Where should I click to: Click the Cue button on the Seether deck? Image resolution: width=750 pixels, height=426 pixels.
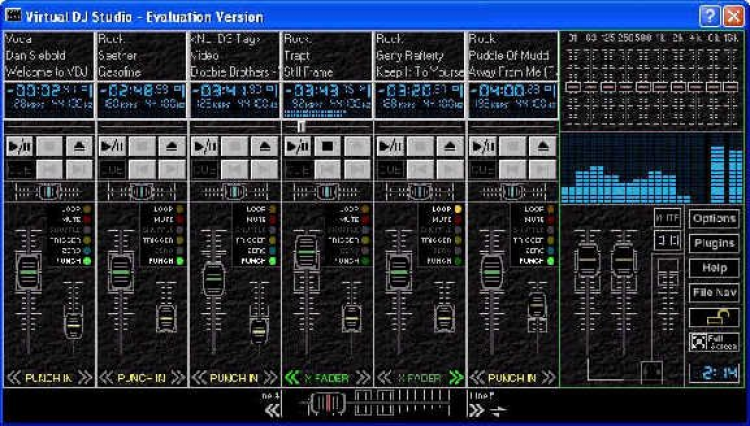coord(113,169)
